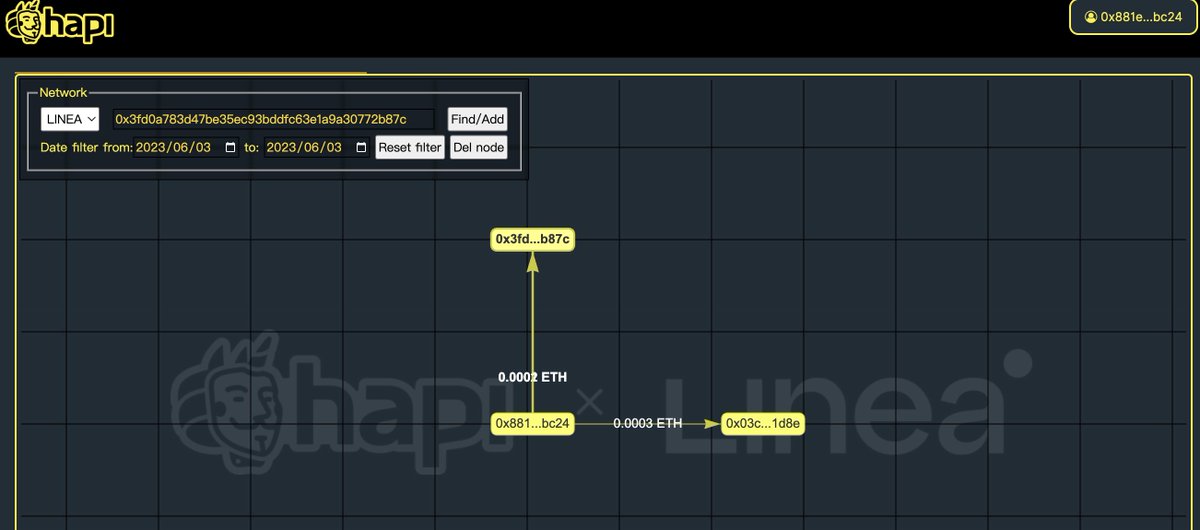Edit the date filter from field
The height and width of the screenshot is (530, 1200).
click(187, 147)
